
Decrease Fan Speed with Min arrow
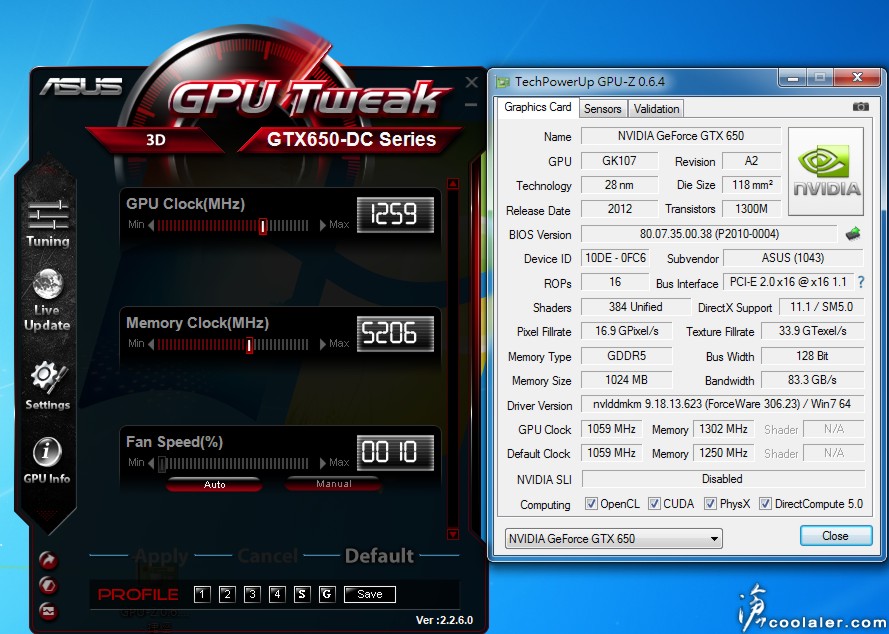pos(151,463)
